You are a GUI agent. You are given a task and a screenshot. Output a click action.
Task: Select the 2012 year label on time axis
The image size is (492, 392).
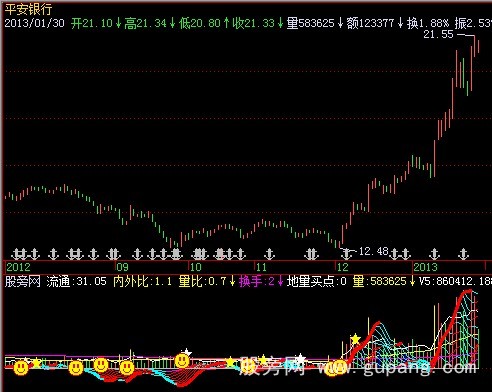click(x=19, y=267)
